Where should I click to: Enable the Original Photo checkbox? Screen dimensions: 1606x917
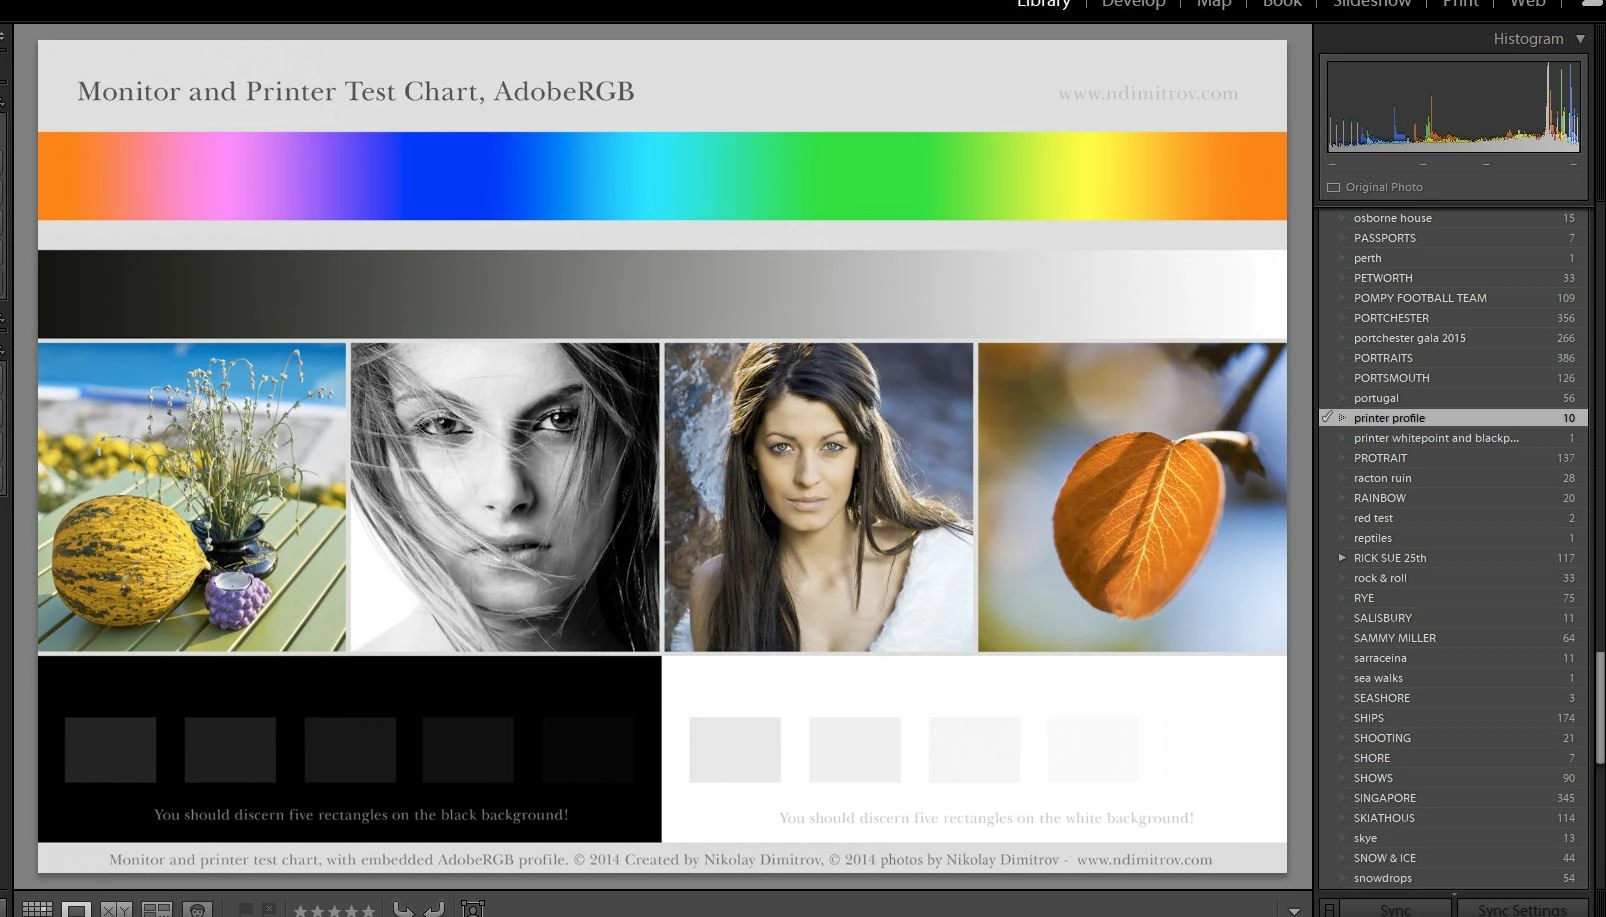pyautogui.click(x=1333, y=187)
